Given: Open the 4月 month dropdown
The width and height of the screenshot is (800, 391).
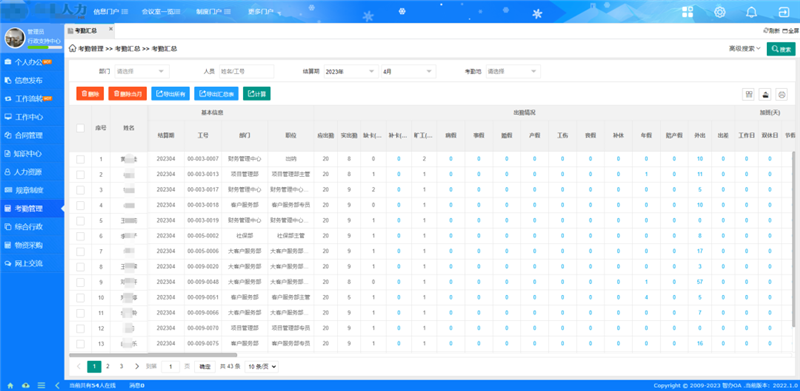Looking at the screenshot, I should click(x=409, y=71).
